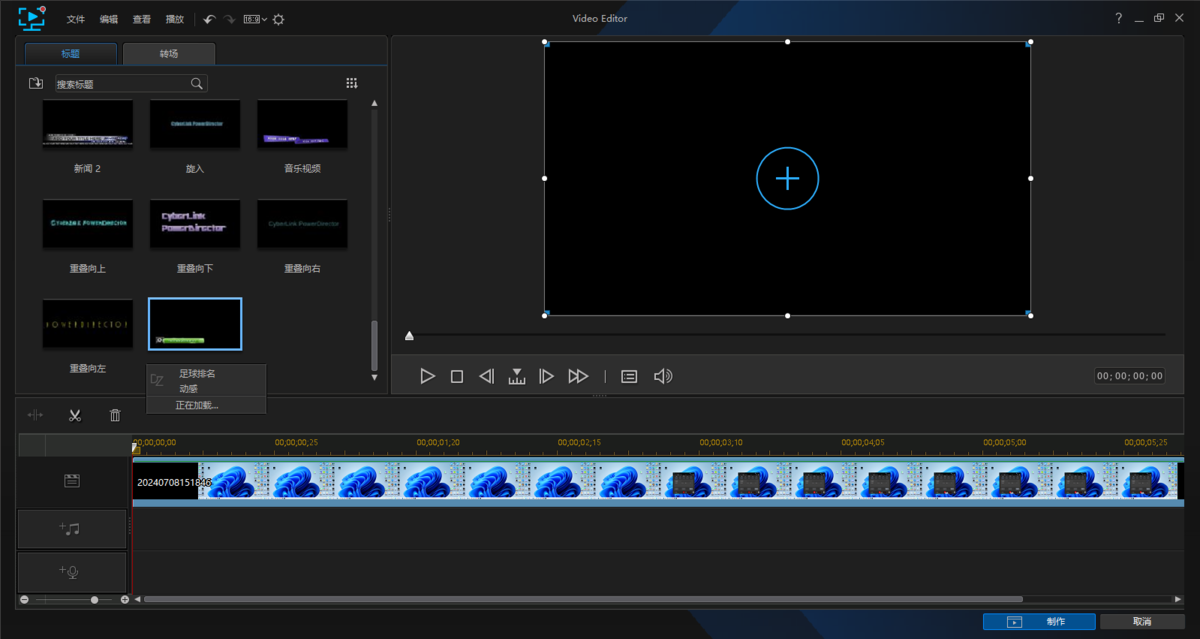Click the 00;00;03;10 ruler mark
1200x639 pixels.
(x=722, y=442)
